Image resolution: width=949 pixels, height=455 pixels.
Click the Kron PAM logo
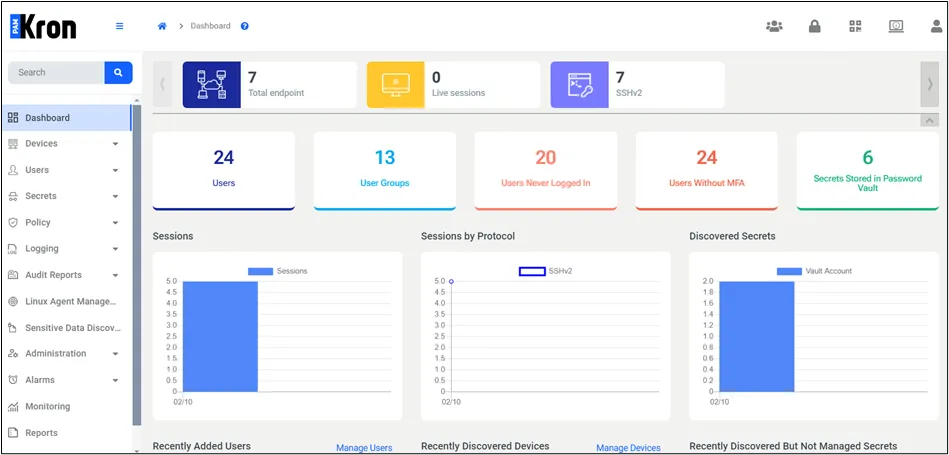coord(43,27)
